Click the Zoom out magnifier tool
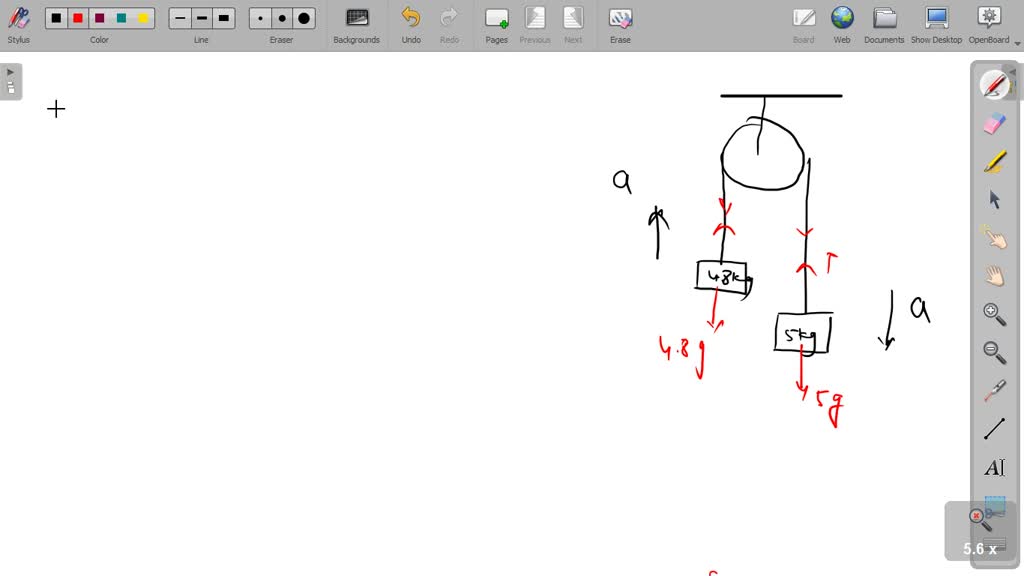The height and width of the screenshot is (576, 1024). 994,352
